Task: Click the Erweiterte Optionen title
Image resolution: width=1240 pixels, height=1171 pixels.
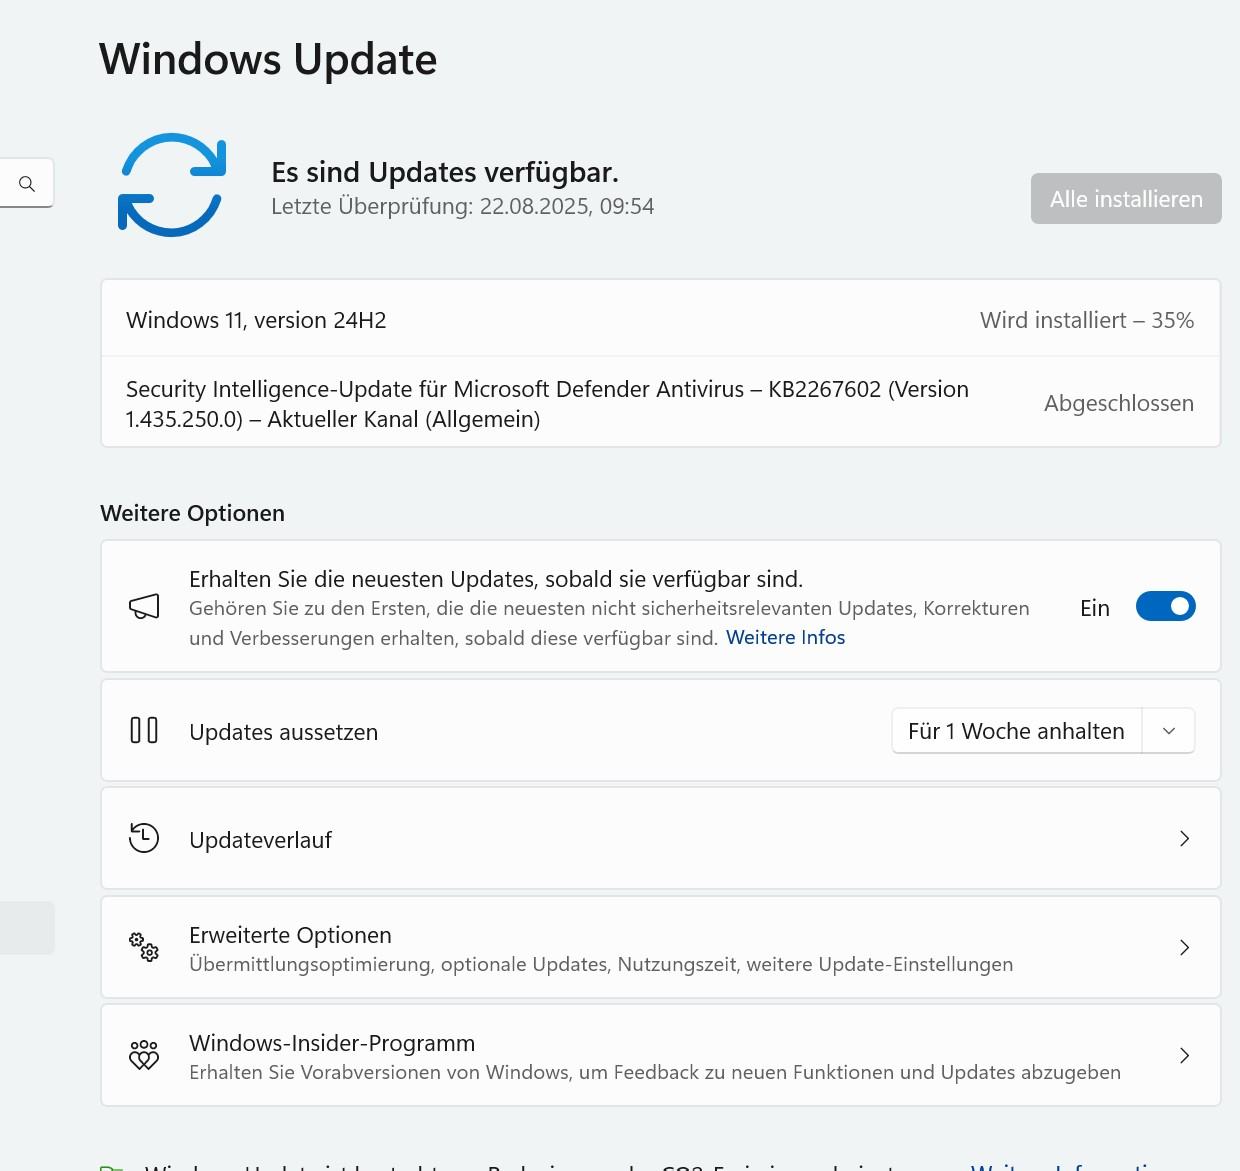Action: [x=290, y=935]
